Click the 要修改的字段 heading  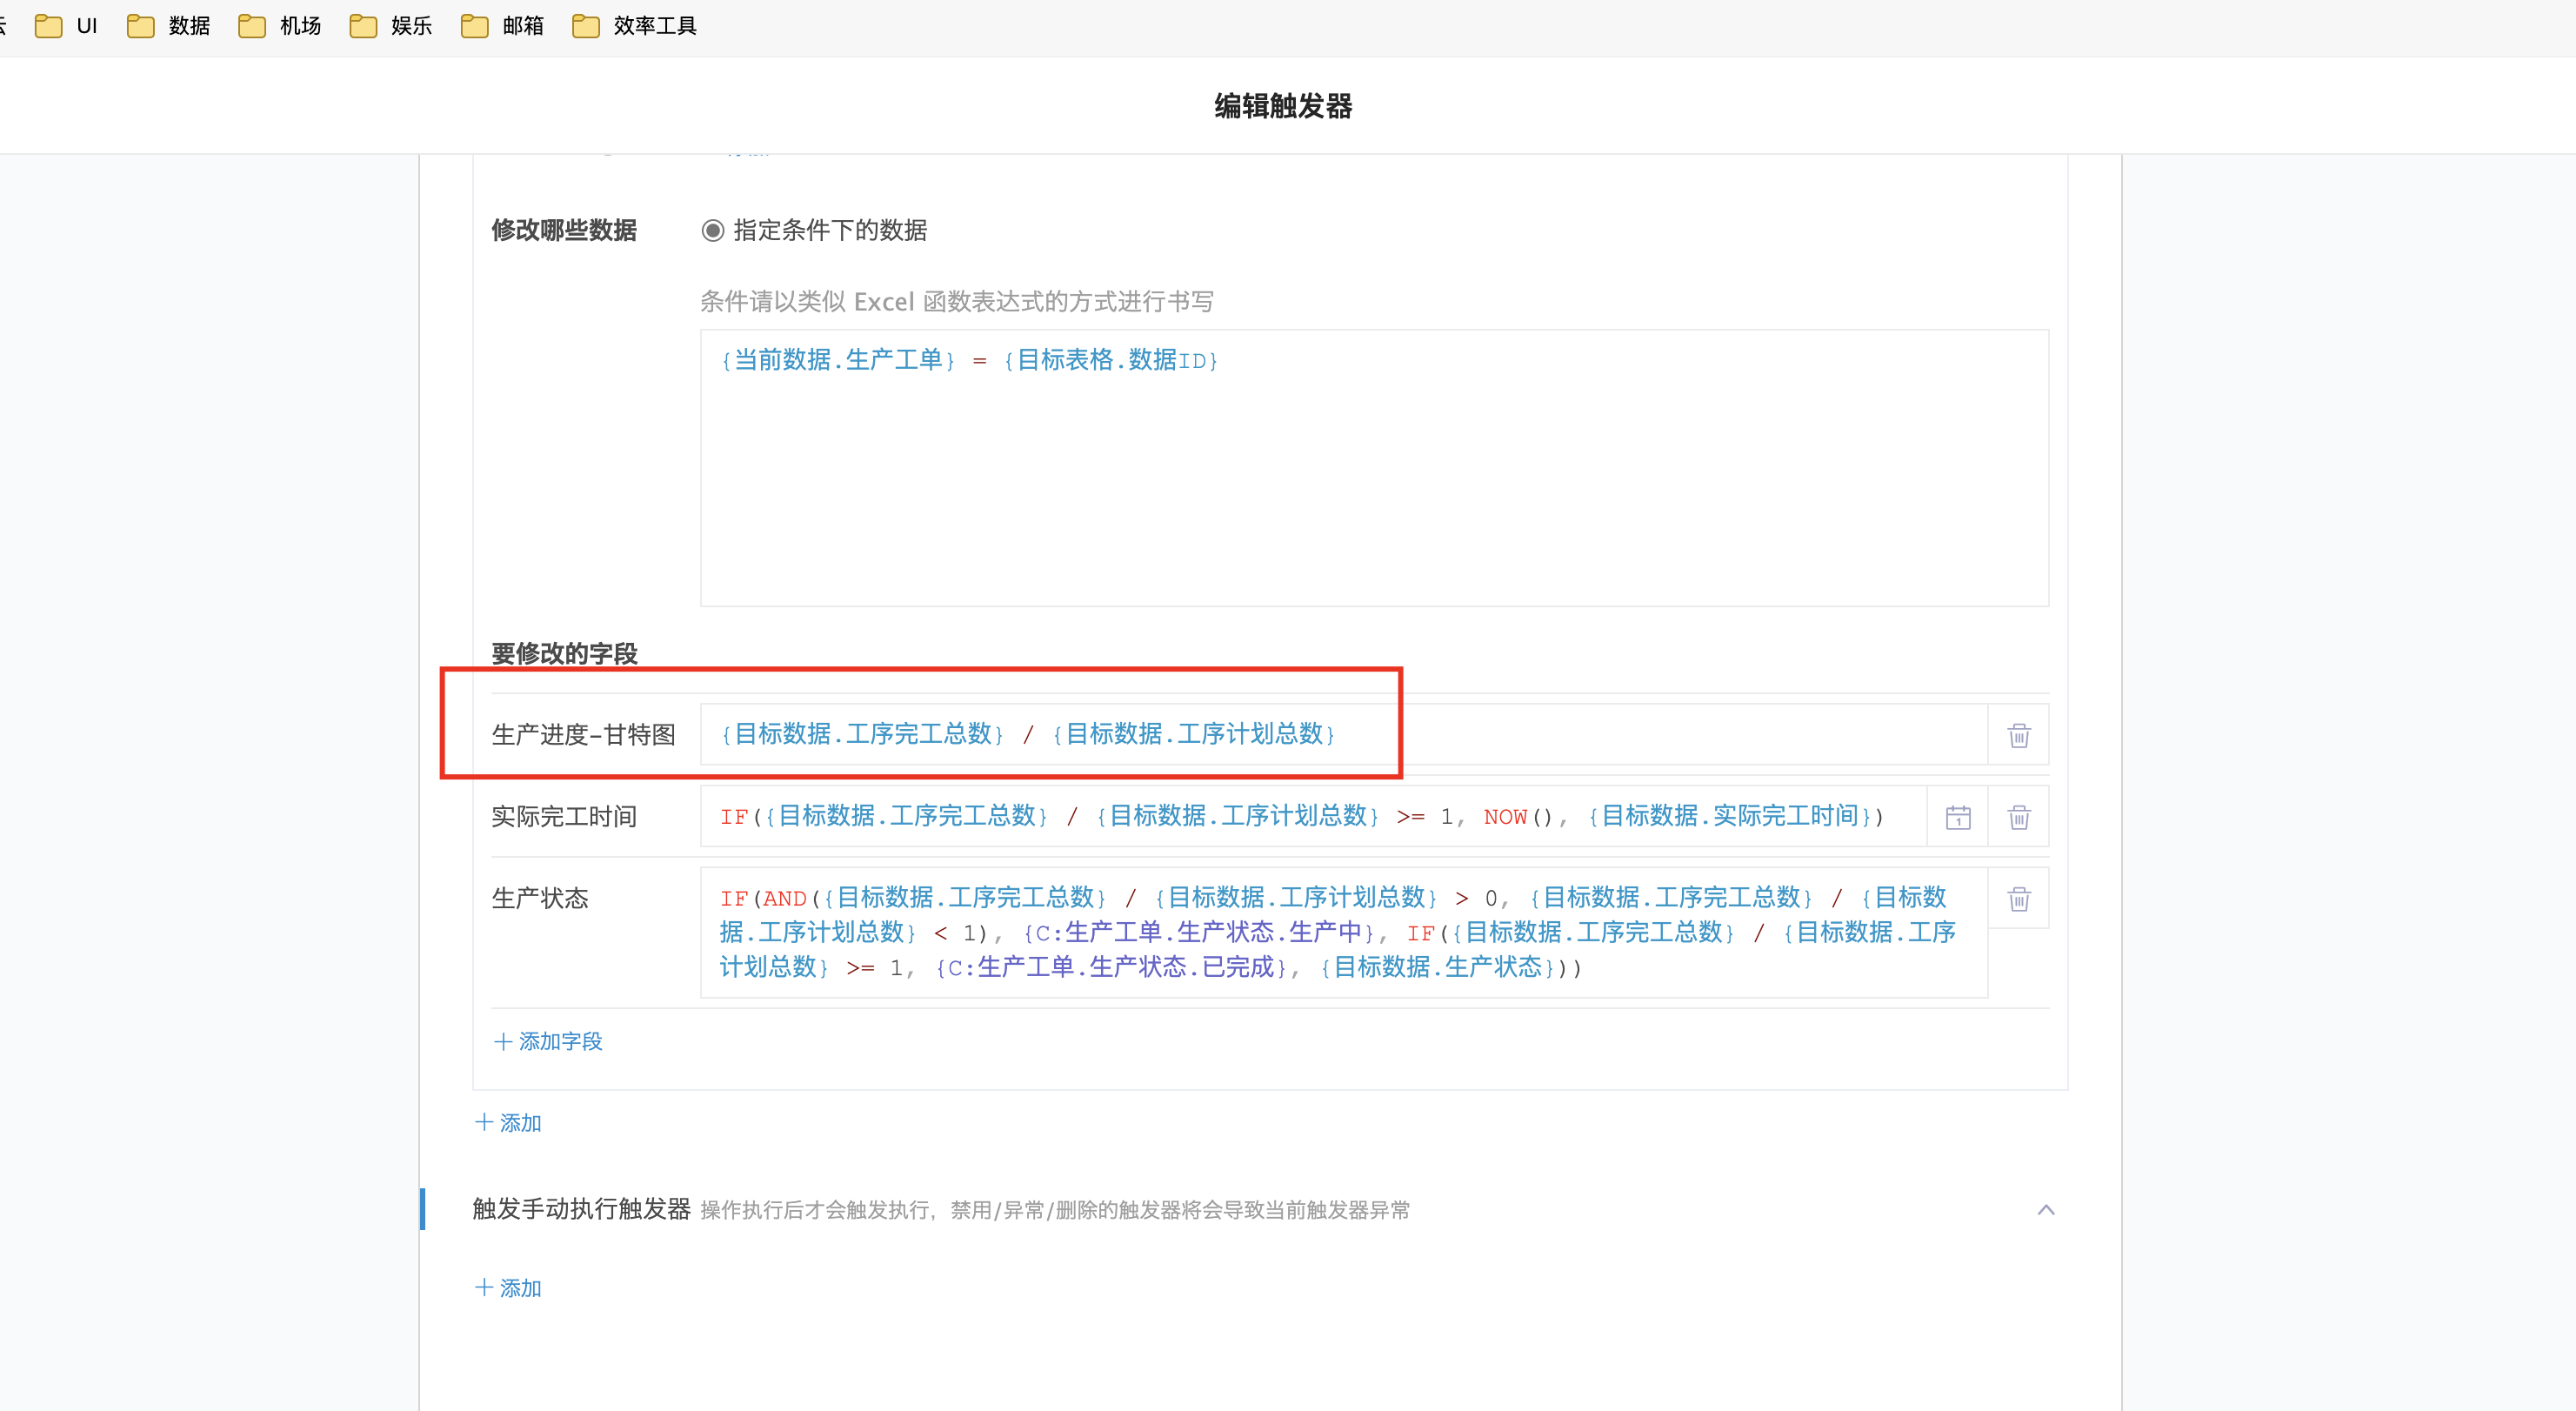click(x=564, y=654)
